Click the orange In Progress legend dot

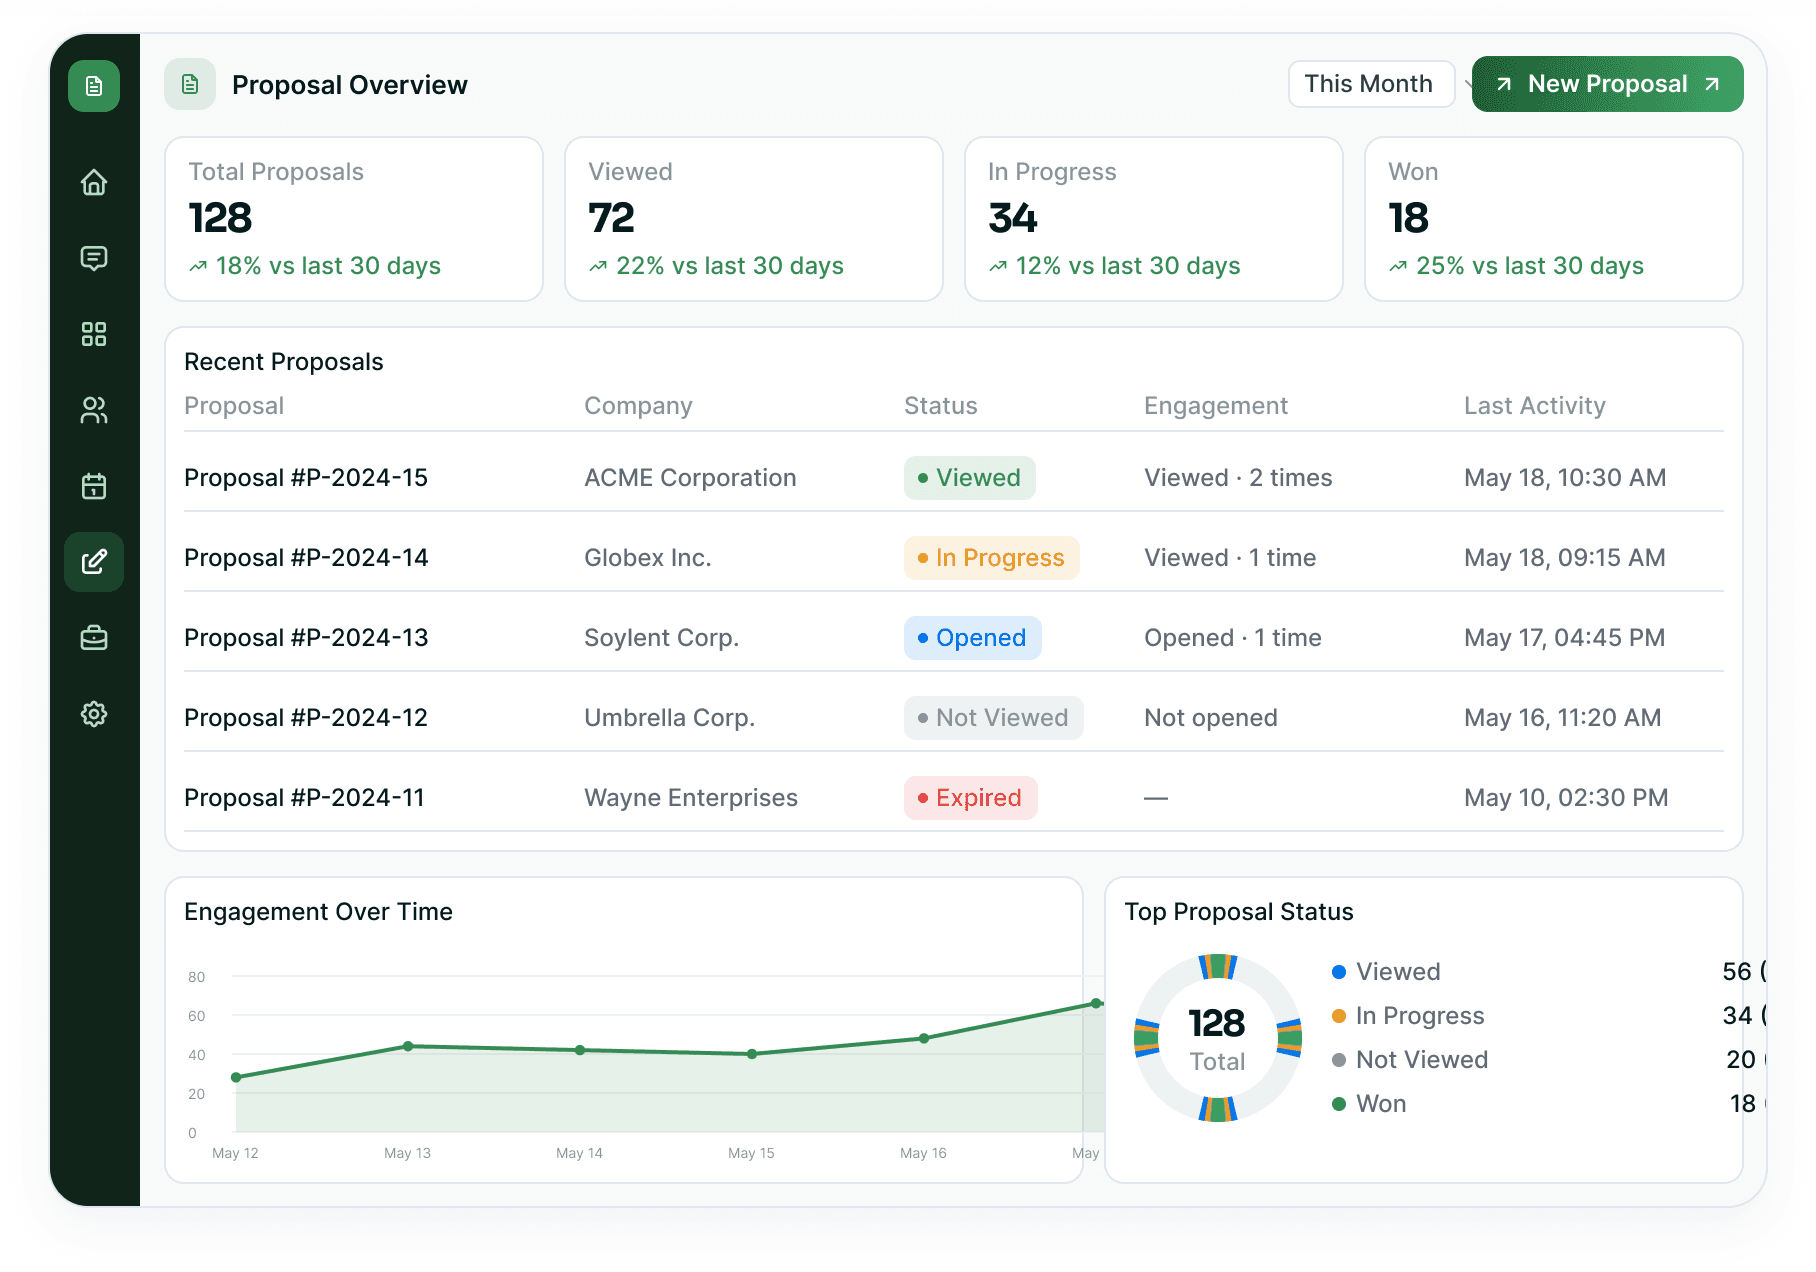pyautogui.click(x=1339, y=1016)
